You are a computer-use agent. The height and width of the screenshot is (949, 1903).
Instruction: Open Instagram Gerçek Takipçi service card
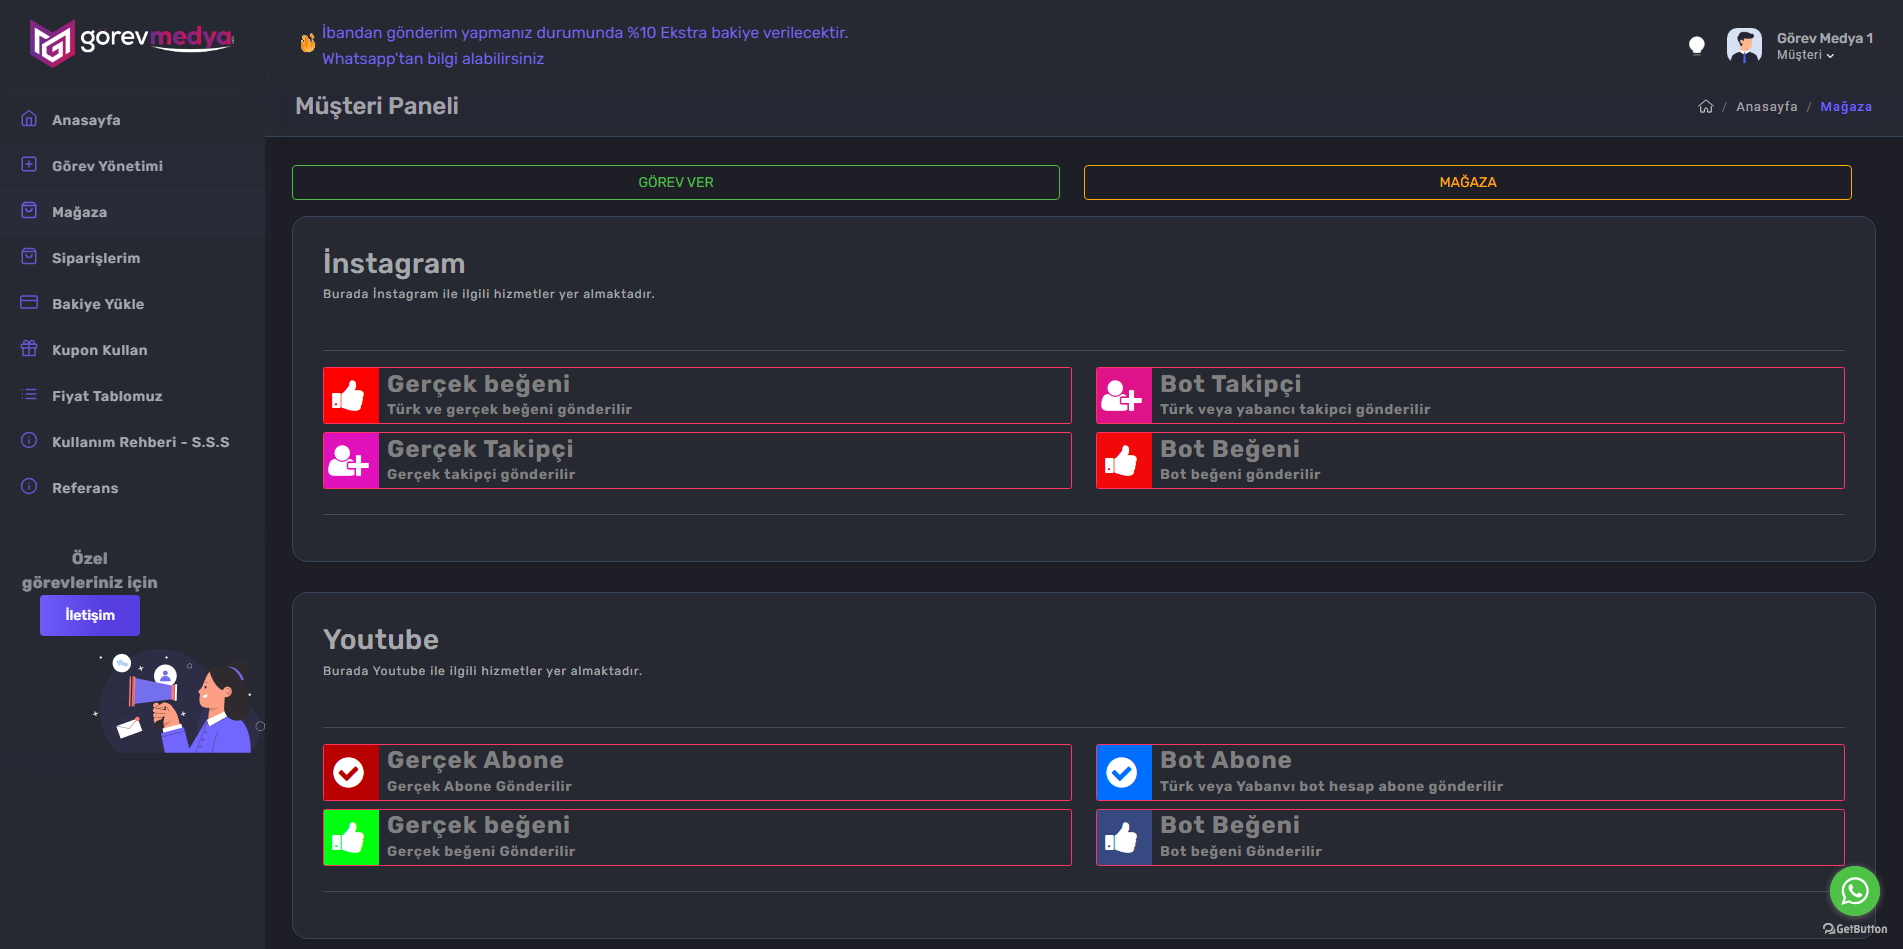[697, 461]
